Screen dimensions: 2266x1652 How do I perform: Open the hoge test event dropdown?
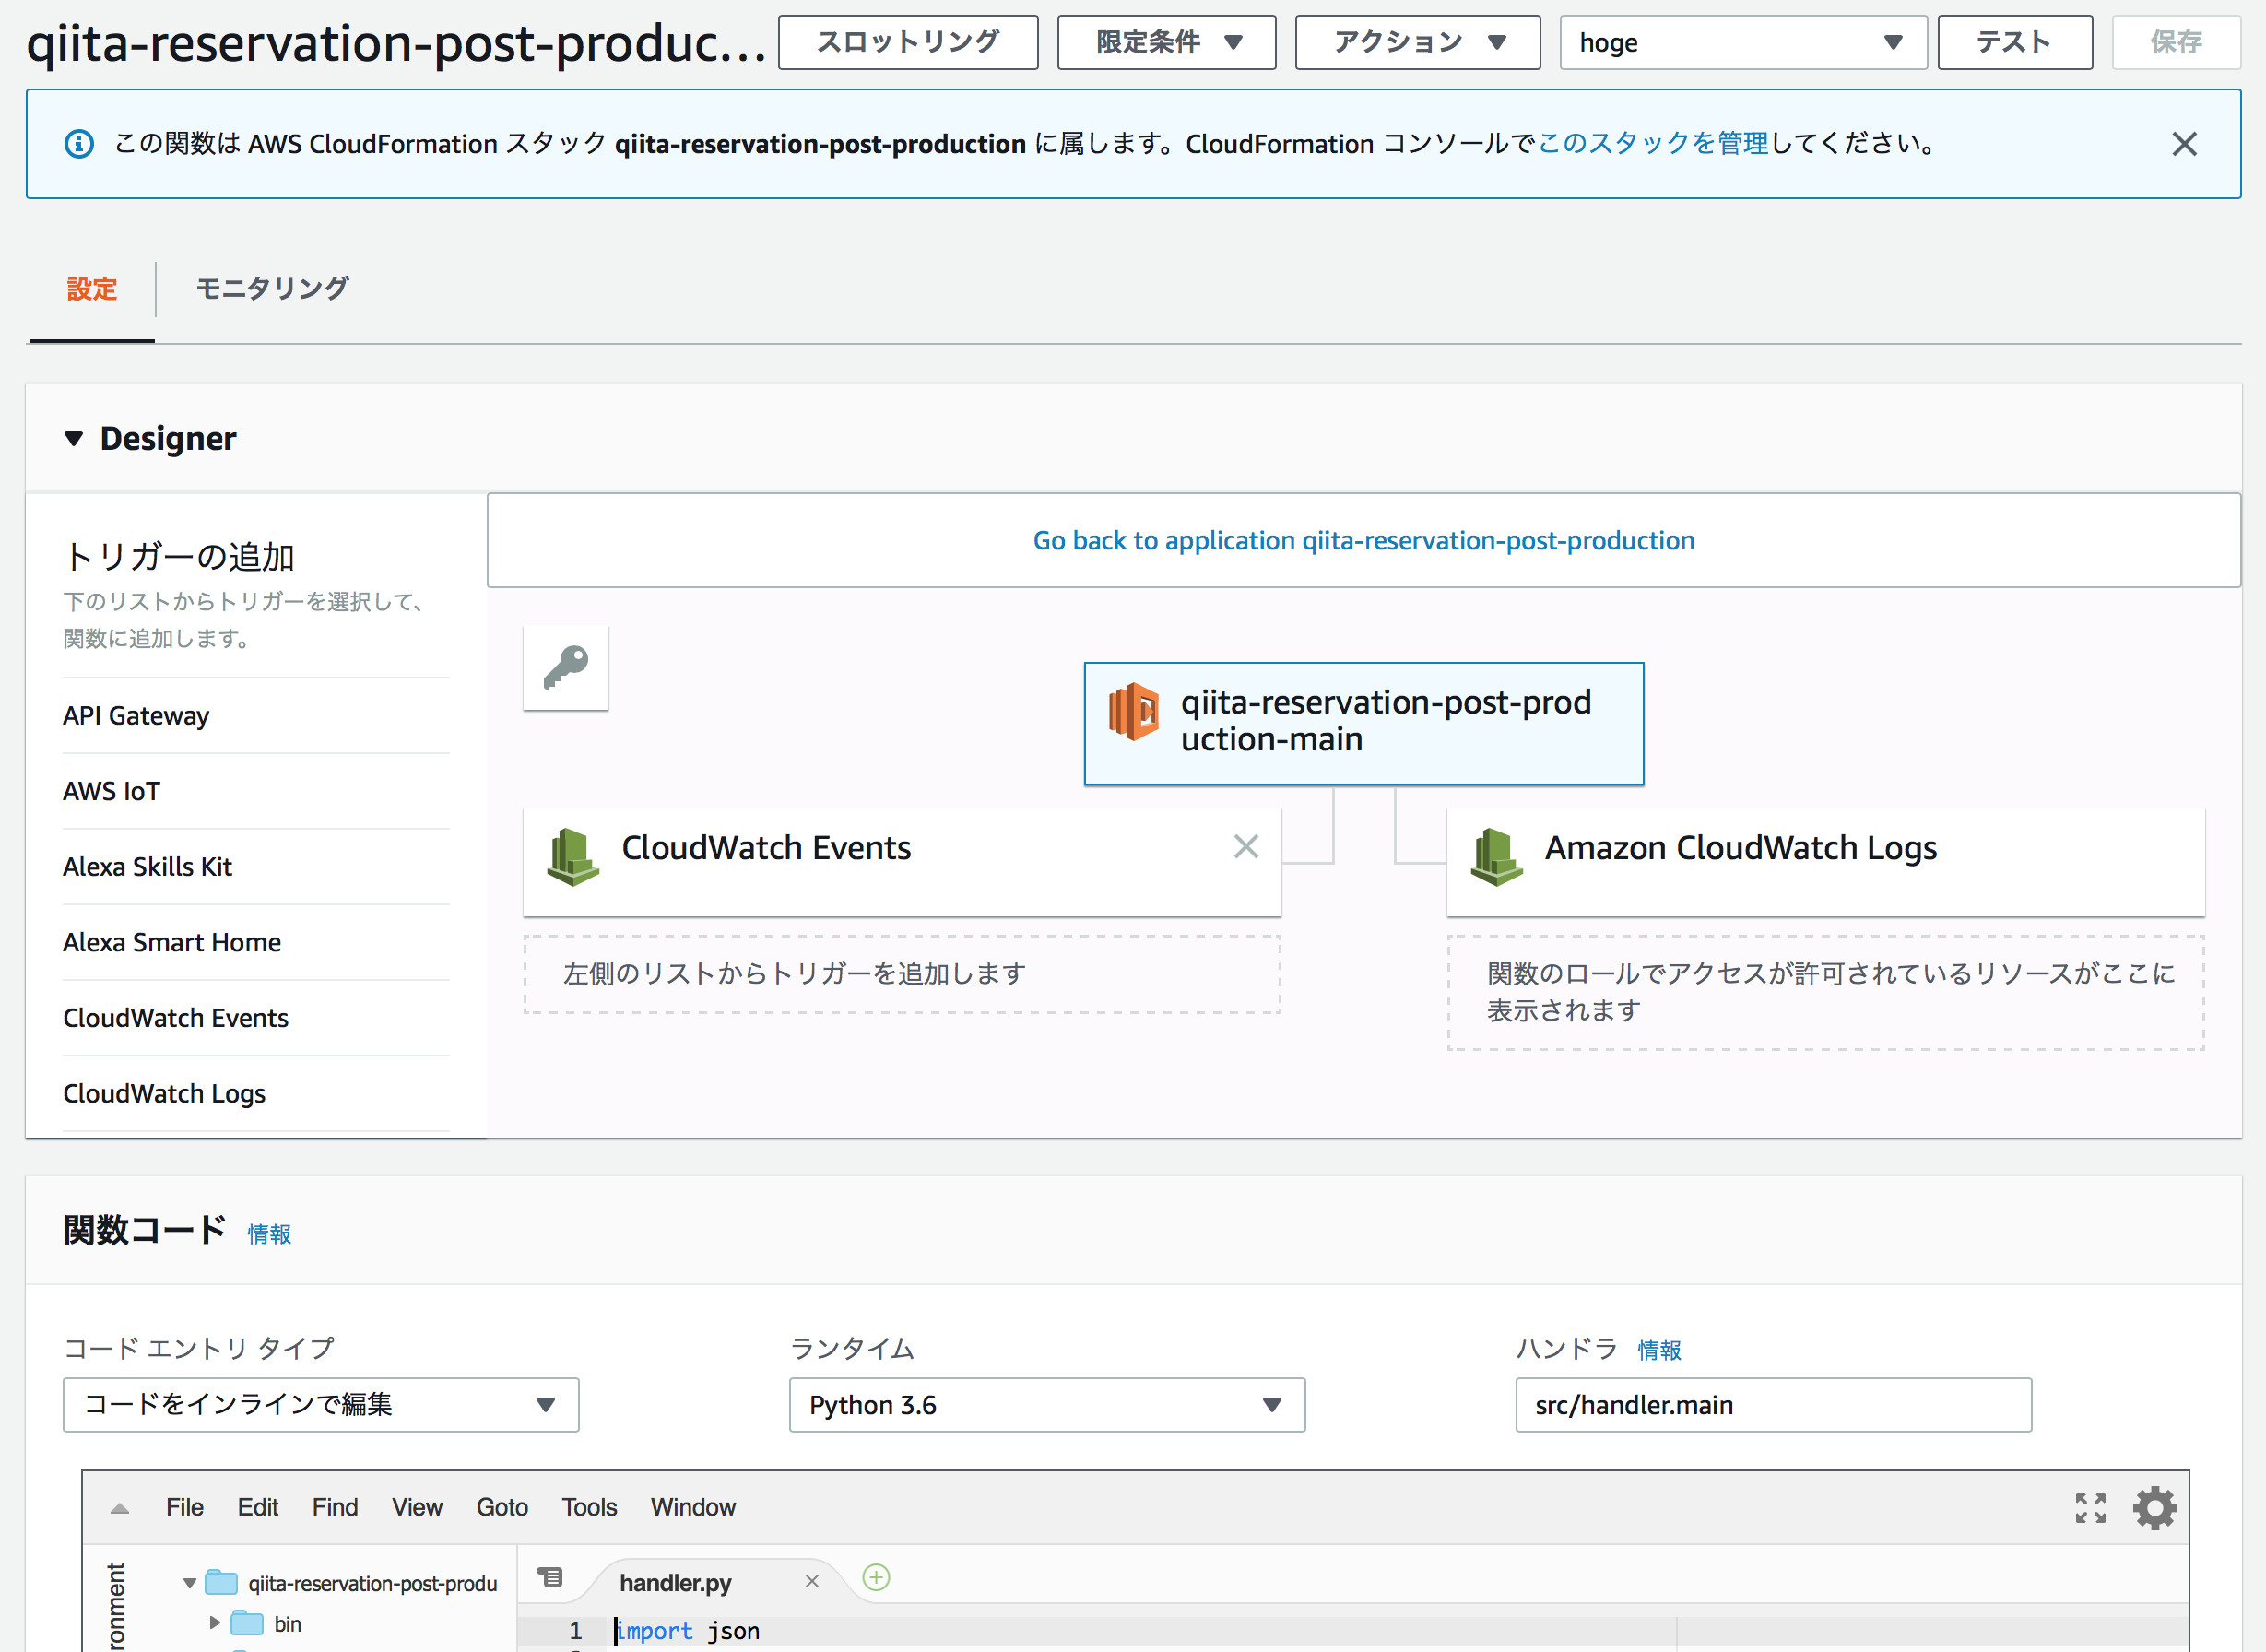point(1743,42)
